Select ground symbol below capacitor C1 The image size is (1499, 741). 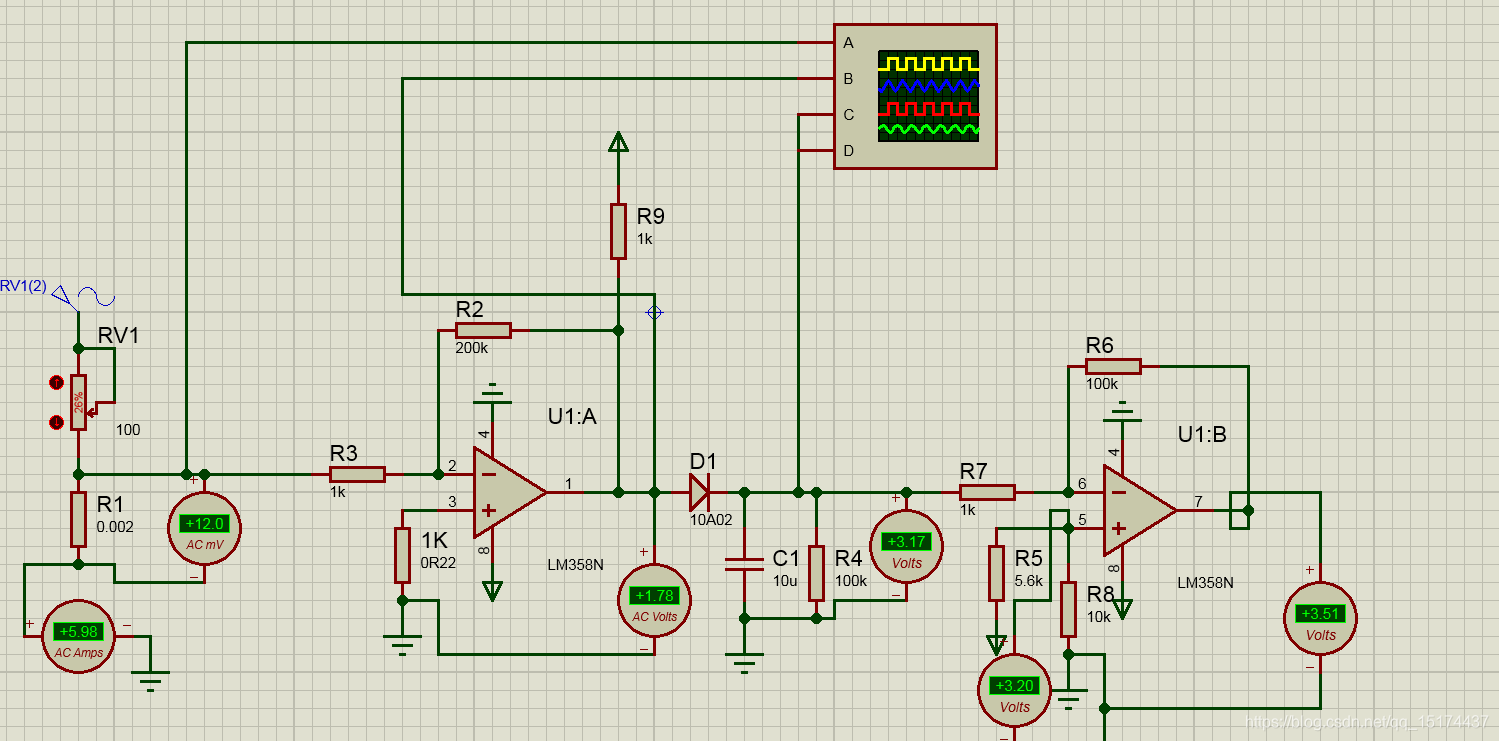tap(744, 664)
